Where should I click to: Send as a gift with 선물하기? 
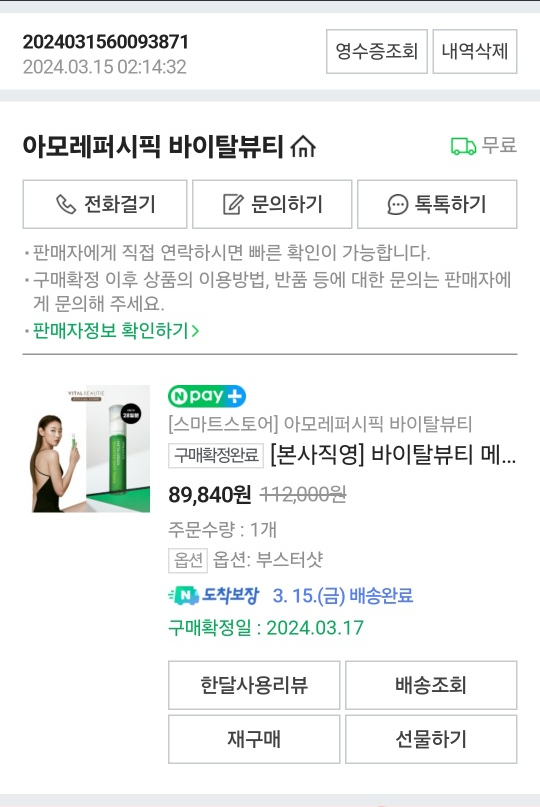pos(431,739)
